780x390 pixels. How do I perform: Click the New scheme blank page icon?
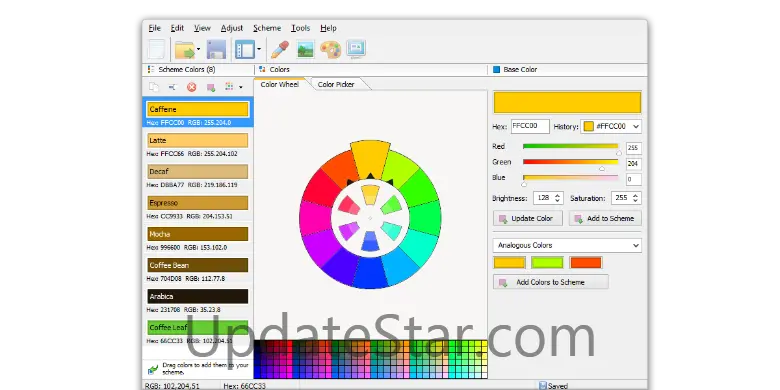coord(157,49)
